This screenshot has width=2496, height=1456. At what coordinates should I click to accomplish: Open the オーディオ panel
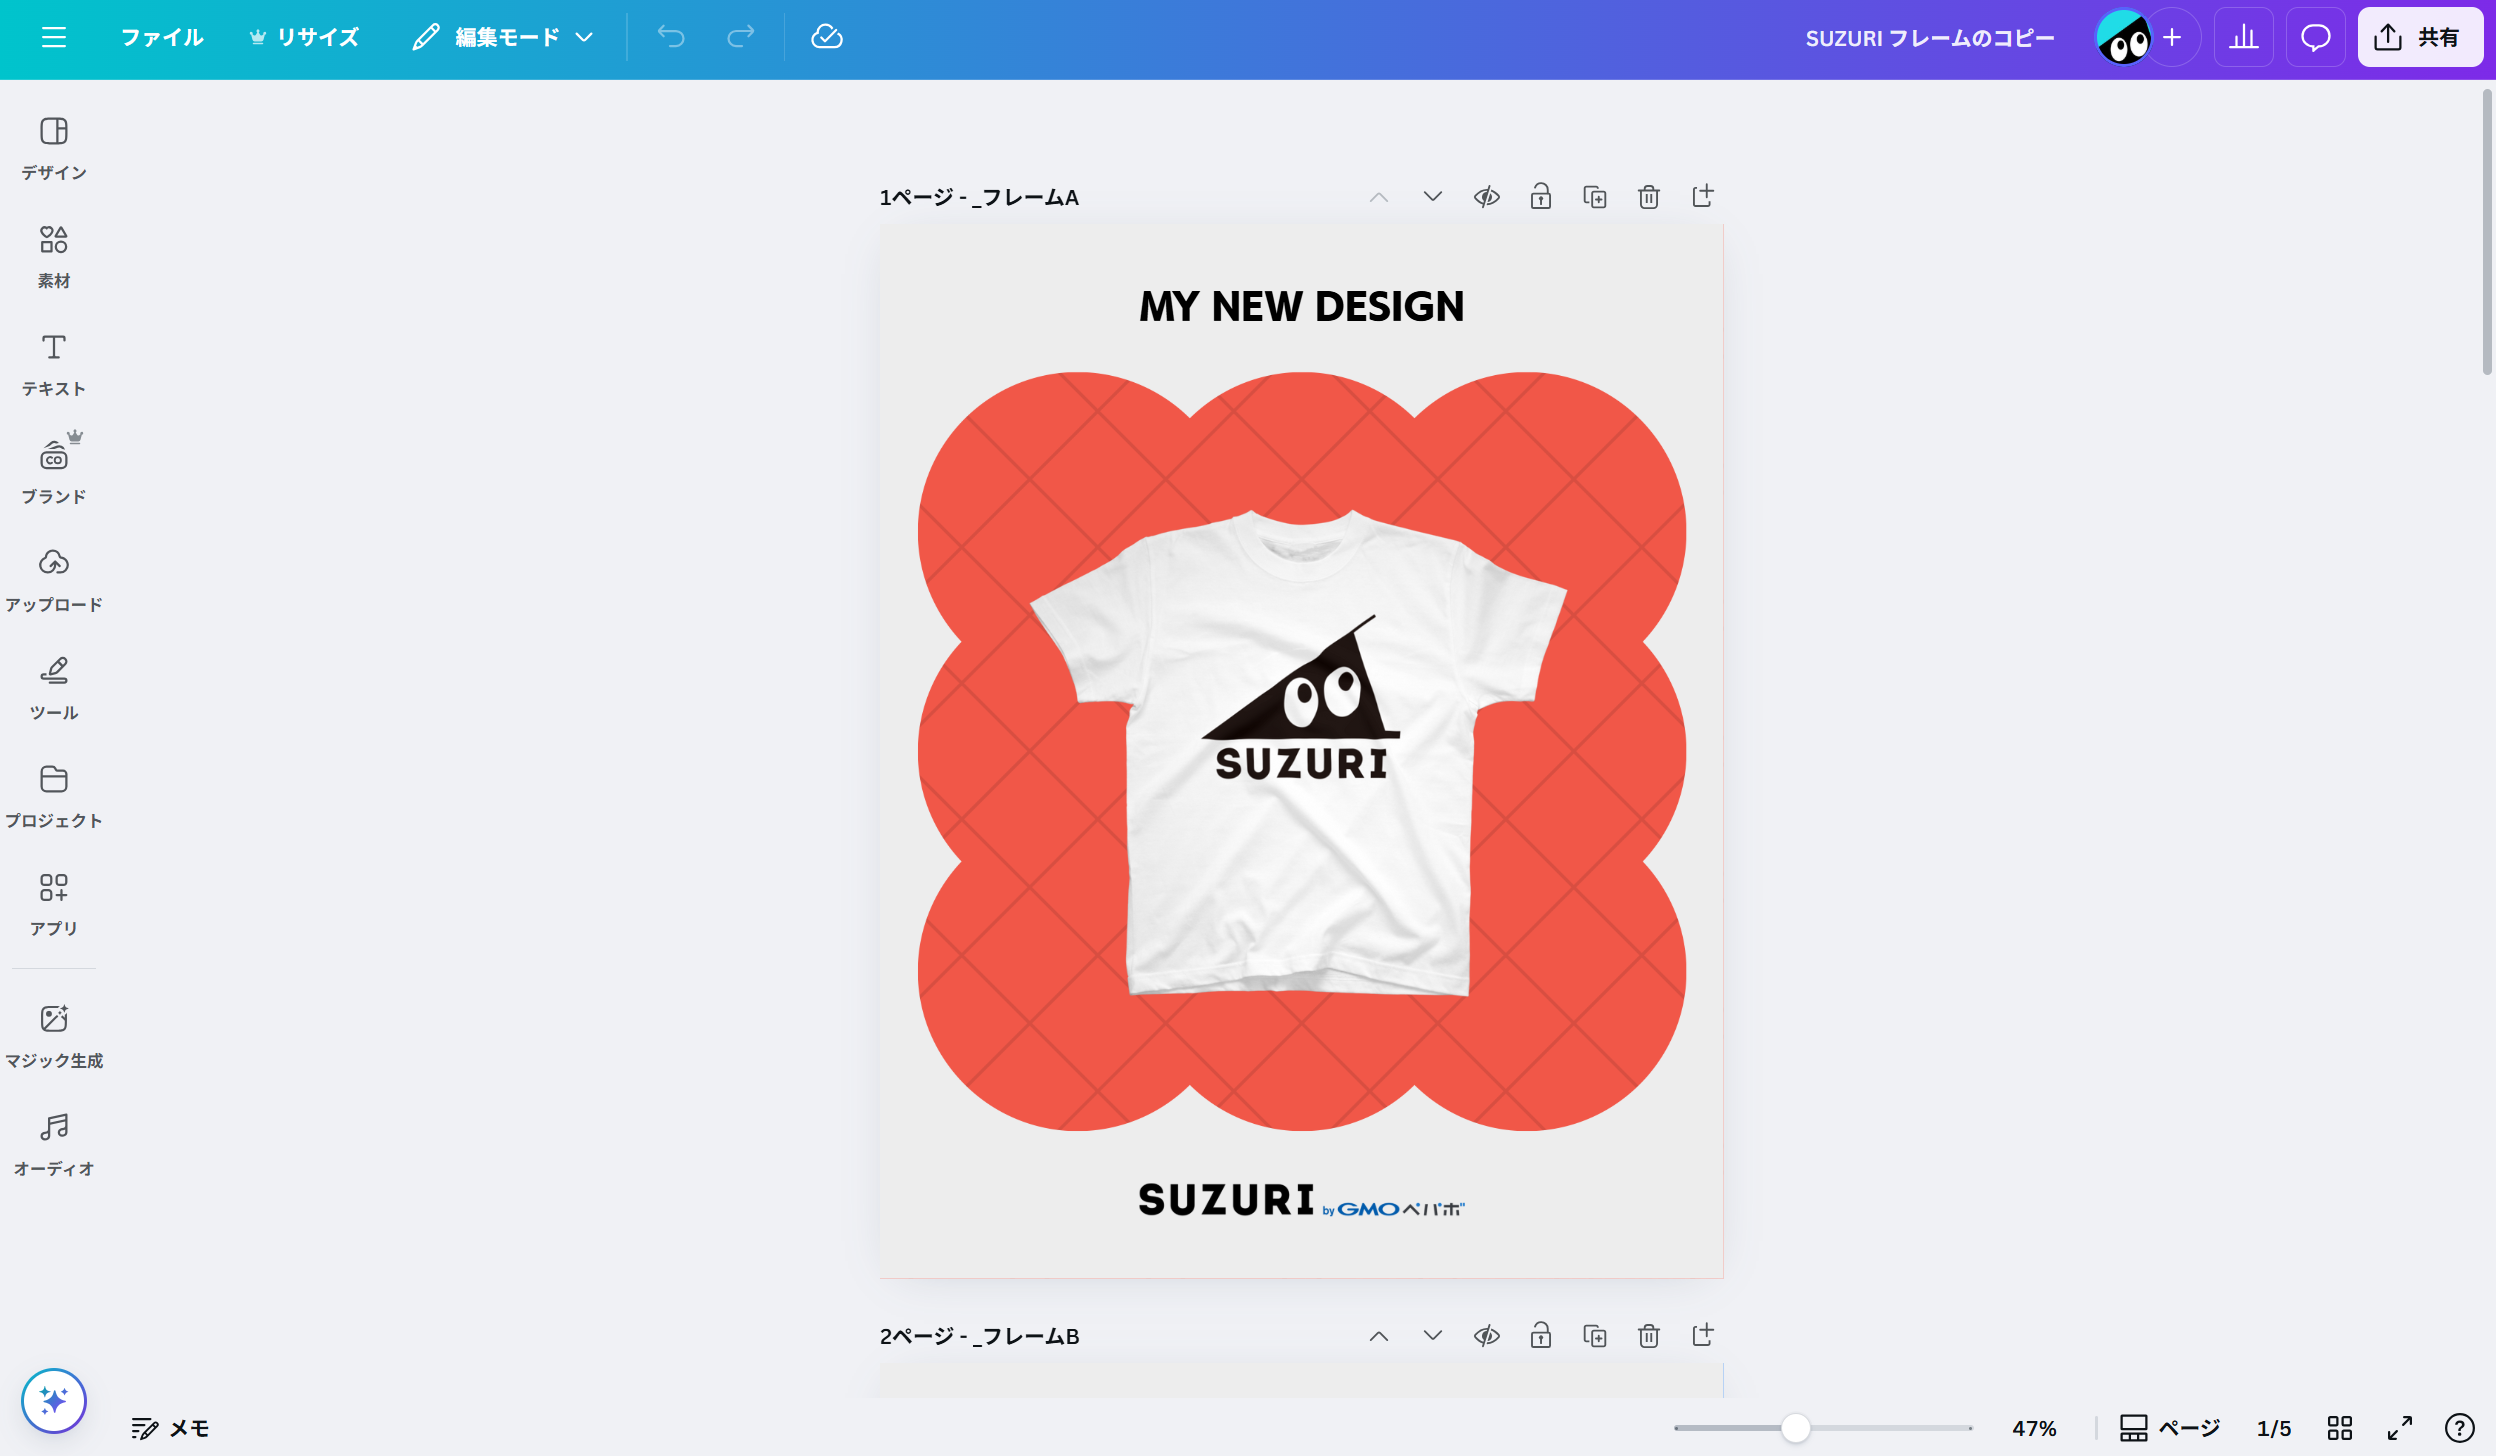[54, 1144]
